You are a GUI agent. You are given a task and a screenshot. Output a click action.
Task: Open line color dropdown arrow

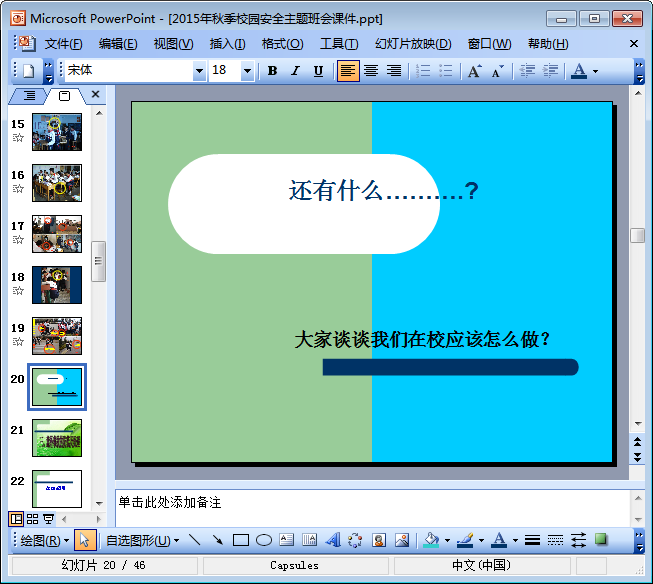point(481,541)
